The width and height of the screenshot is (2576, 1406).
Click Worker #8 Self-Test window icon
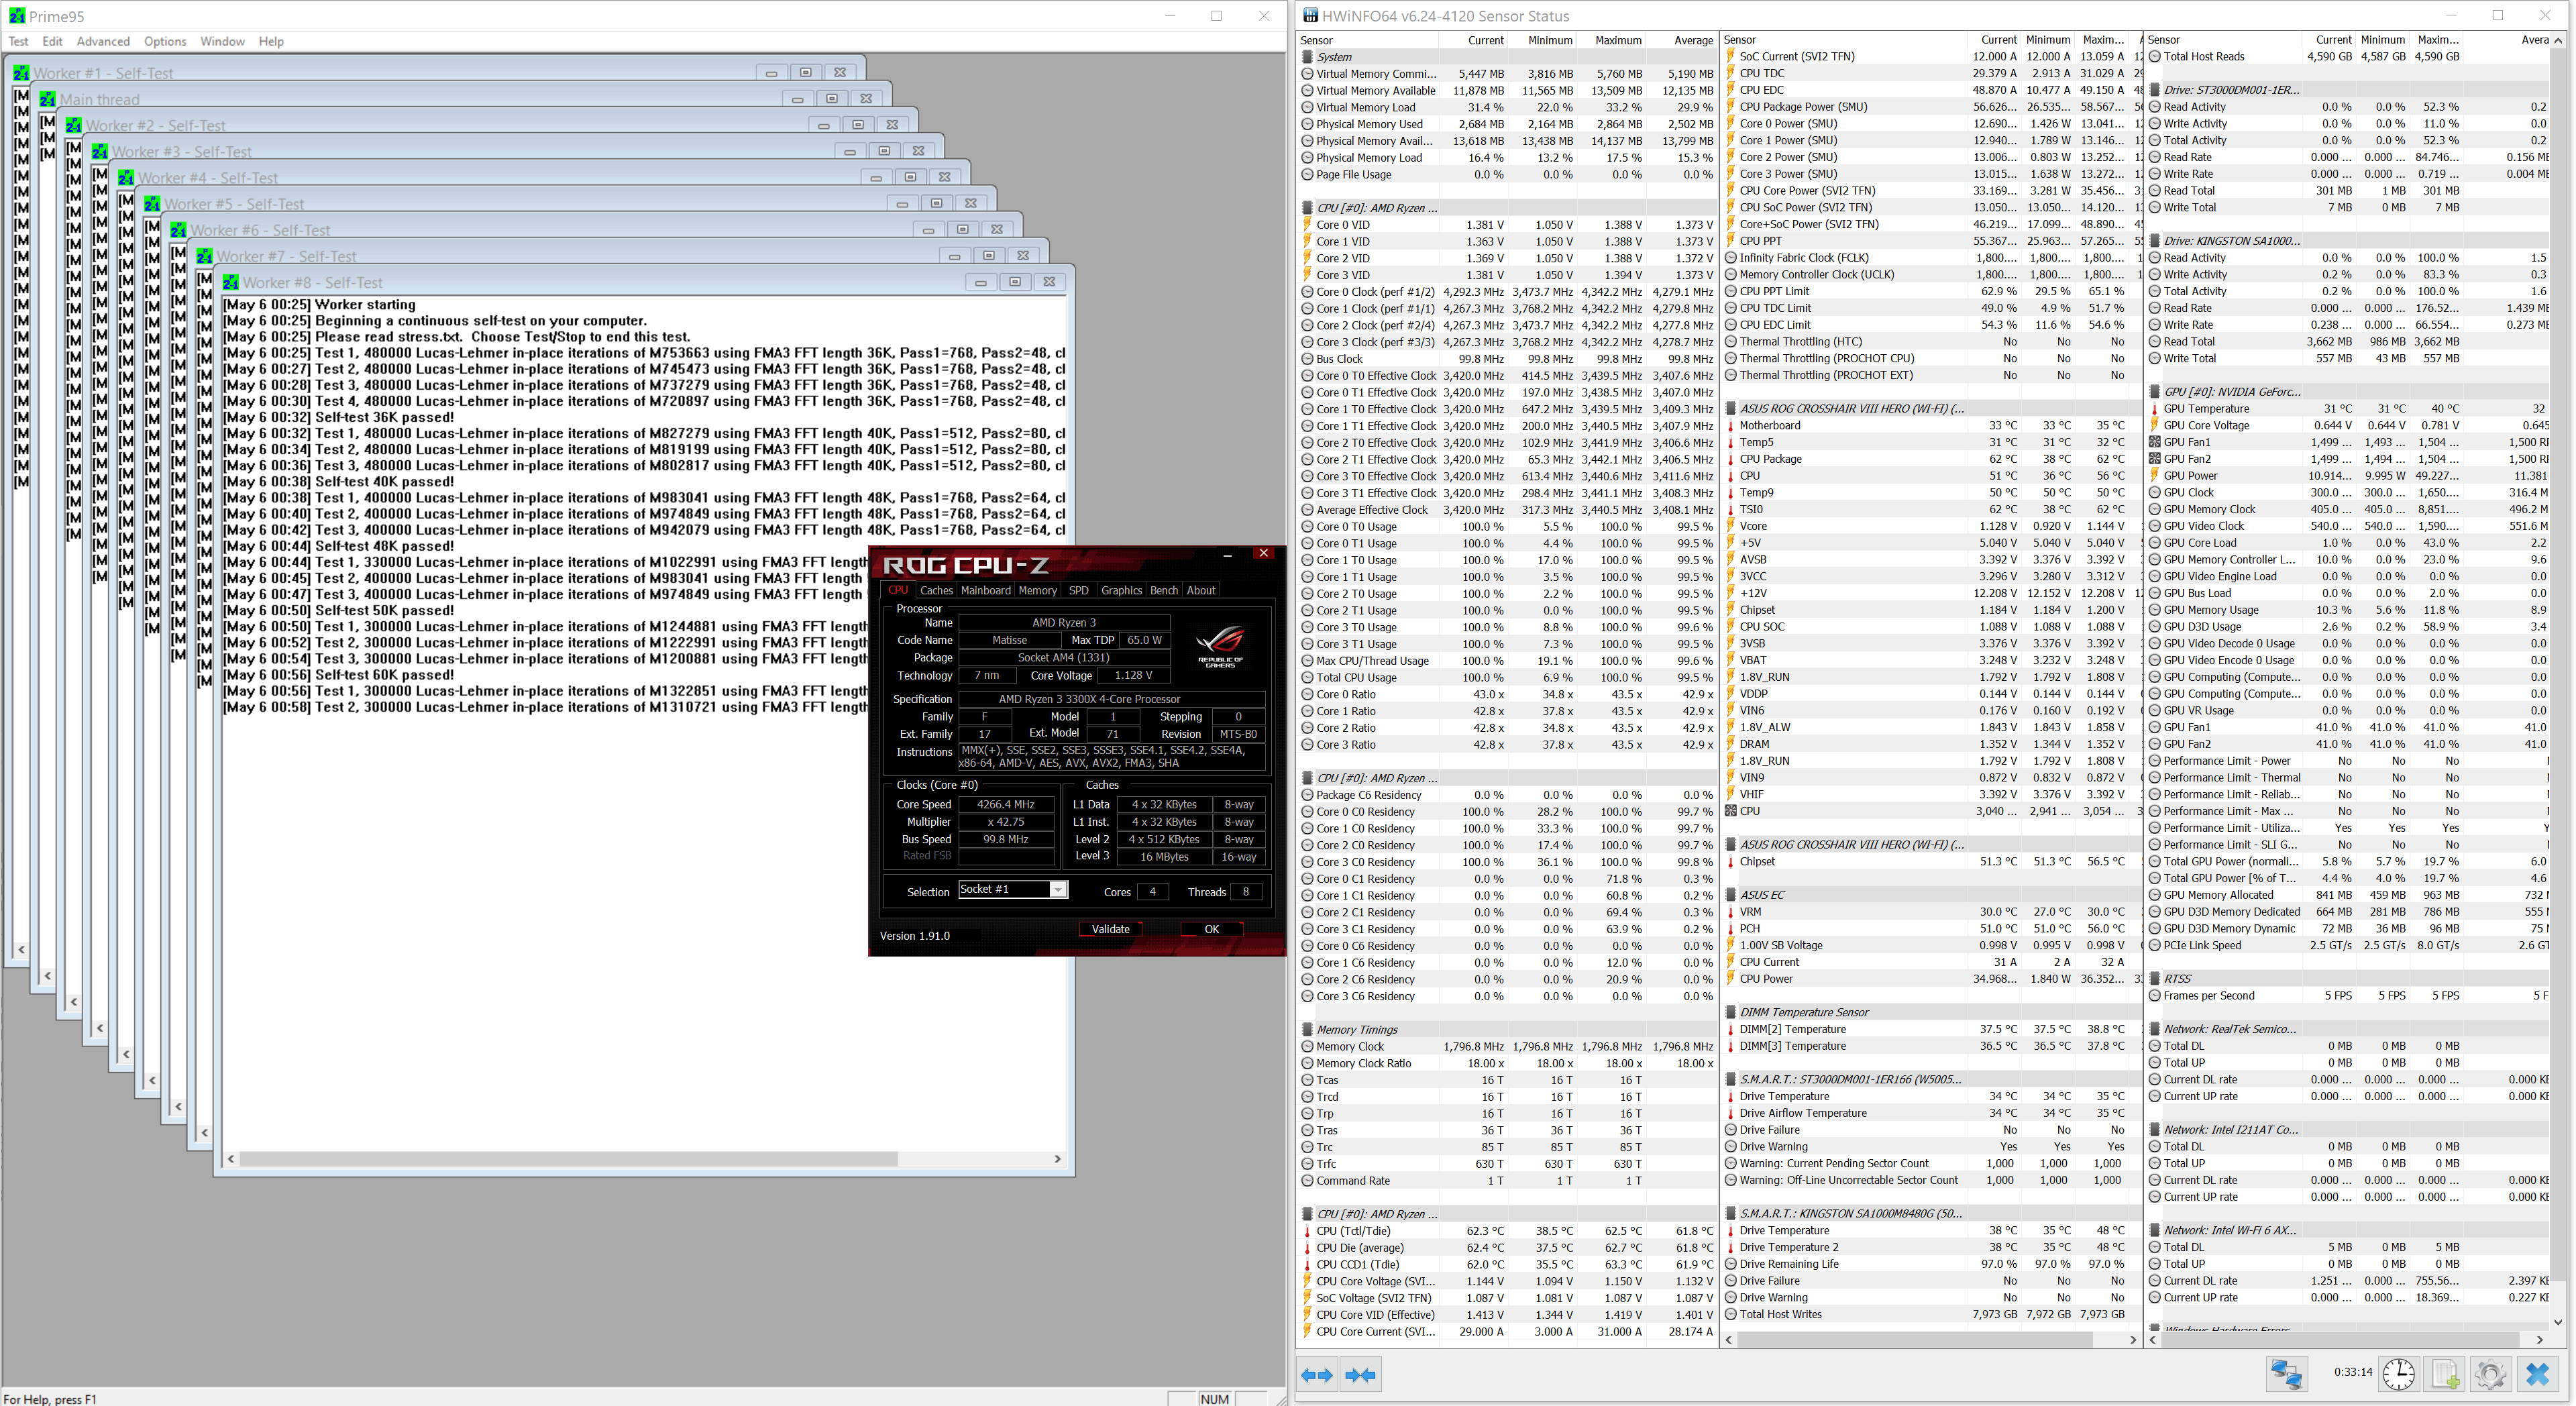pos(231,282)
